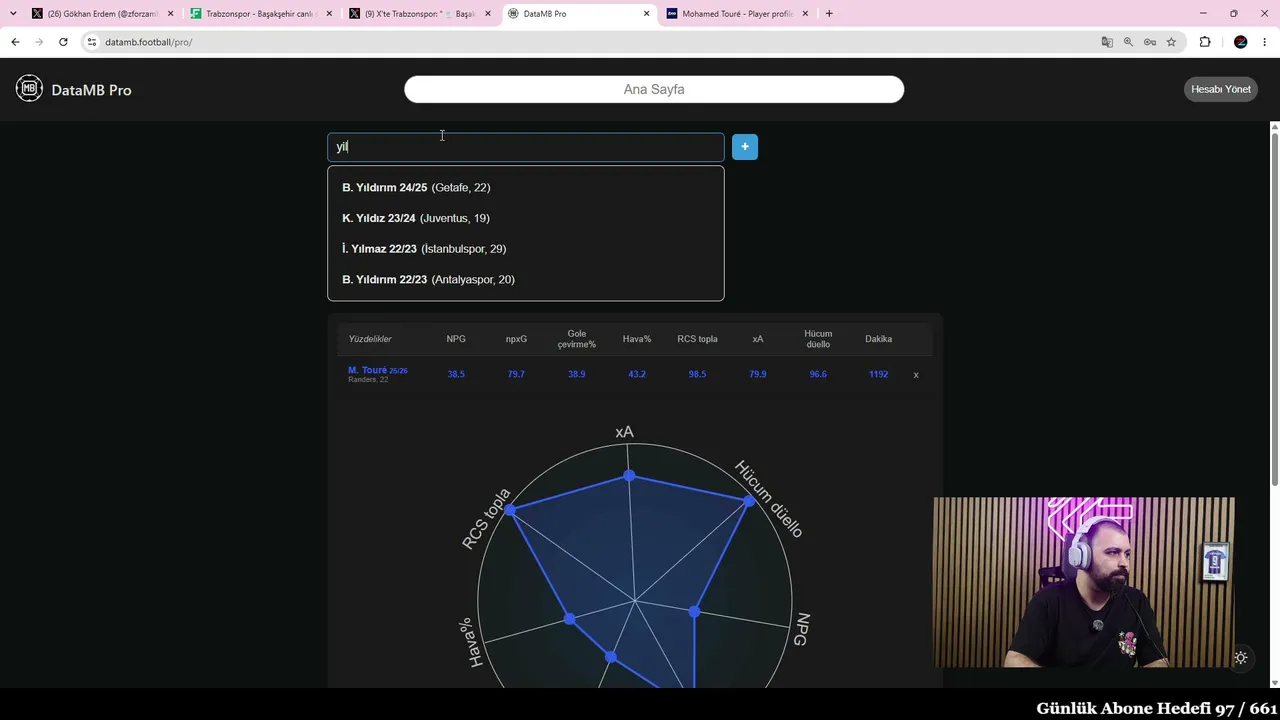Open a new browser tab
1280x720 pixels.
(x=829, y=14)
